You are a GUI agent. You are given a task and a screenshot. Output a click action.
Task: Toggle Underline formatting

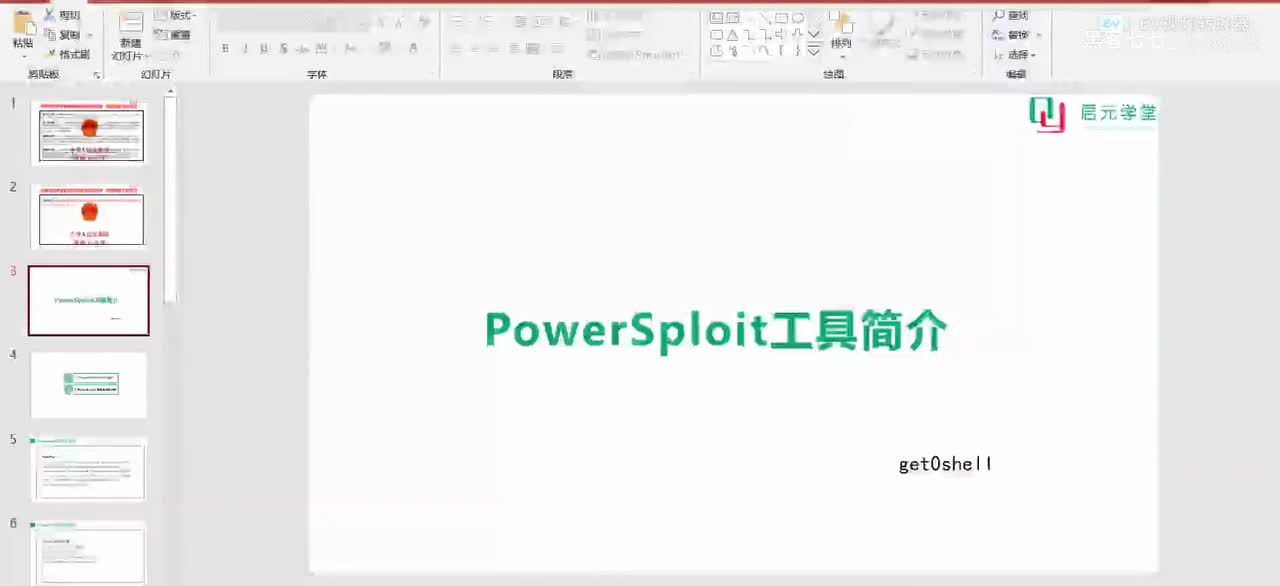click(x=264, y=48)
